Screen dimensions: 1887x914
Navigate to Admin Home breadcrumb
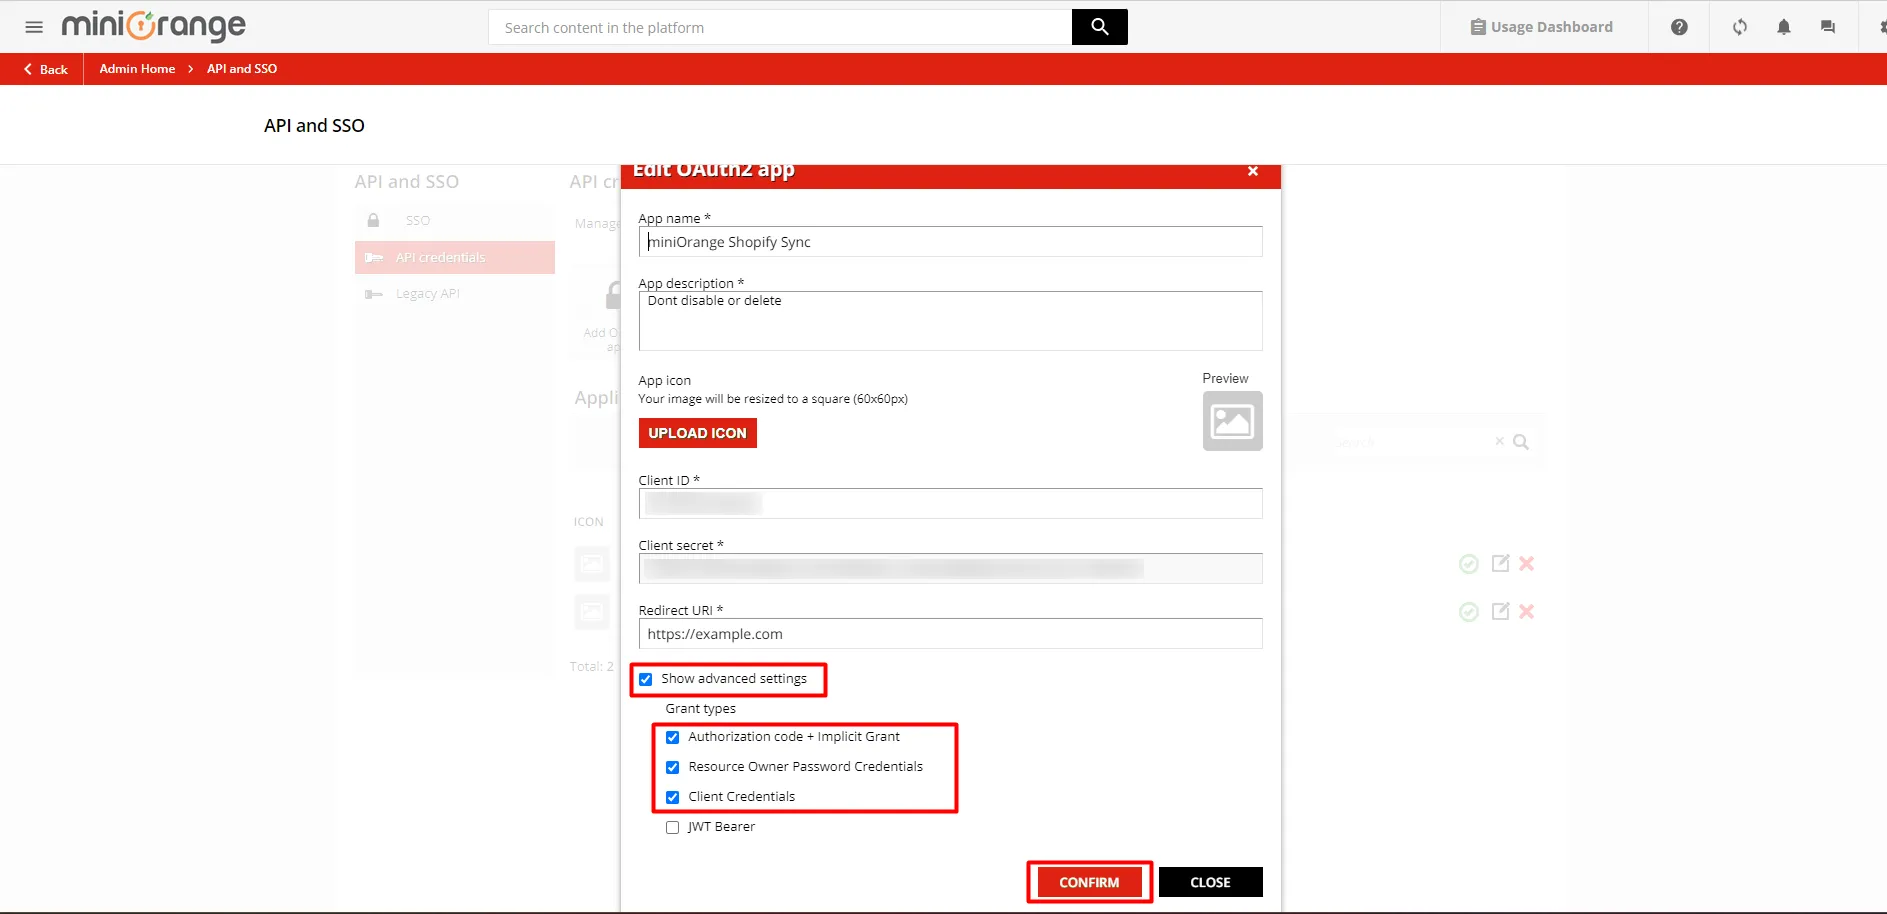click(x=137, y=69)
